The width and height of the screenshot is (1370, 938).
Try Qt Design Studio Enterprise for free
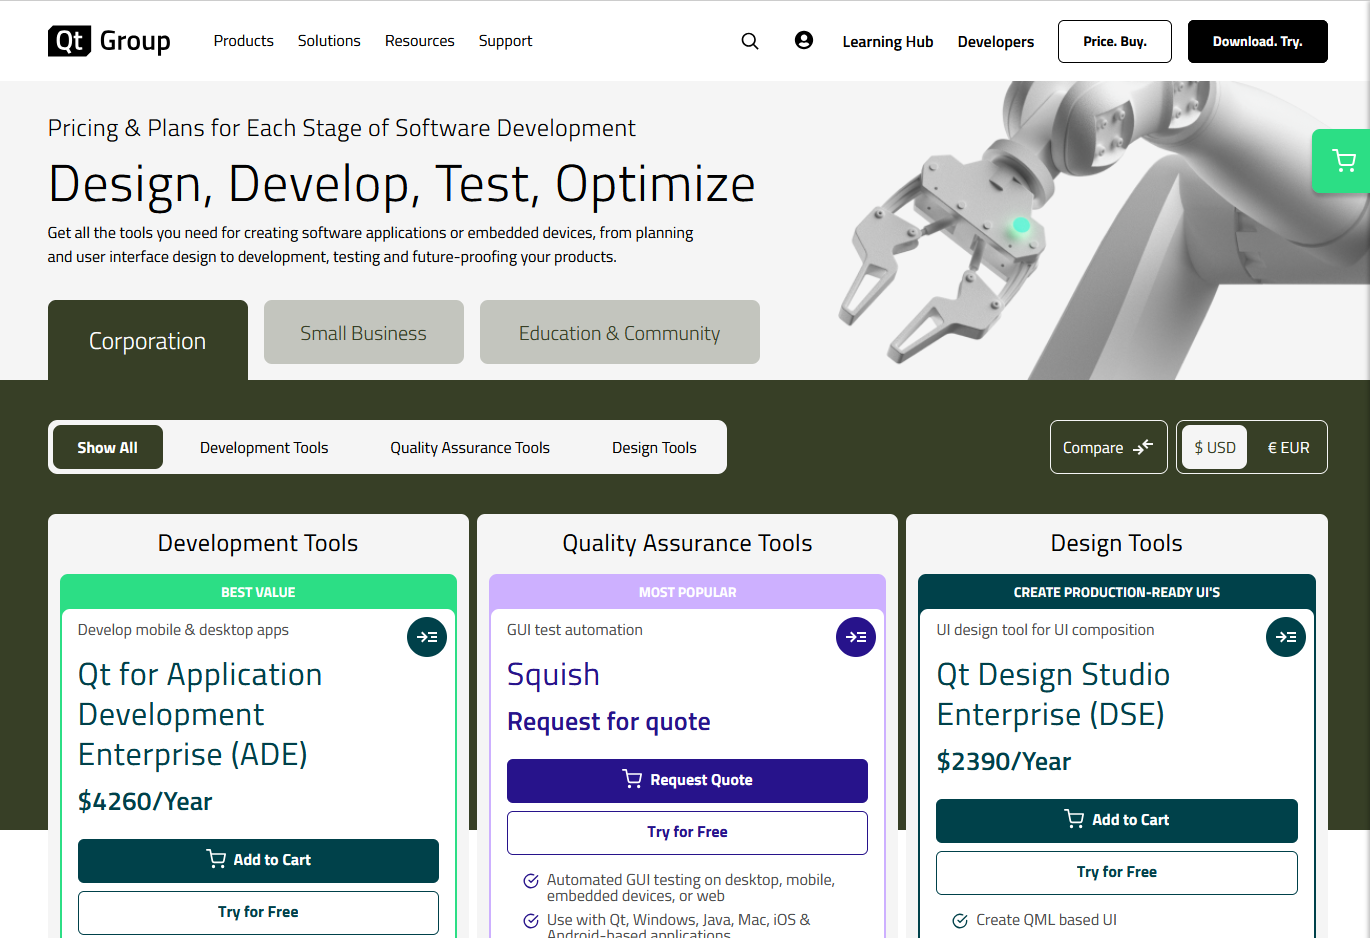[1117, 872]
